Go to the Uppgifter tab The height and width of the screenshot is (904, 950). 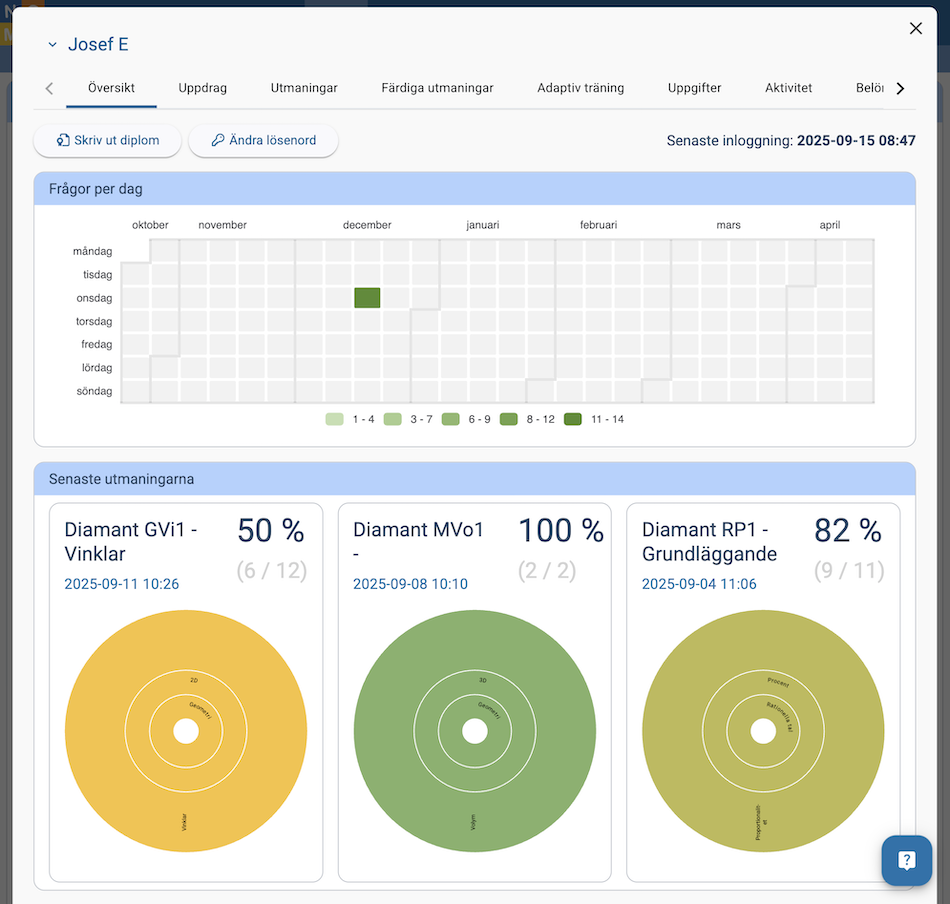[x=694, y=88]
